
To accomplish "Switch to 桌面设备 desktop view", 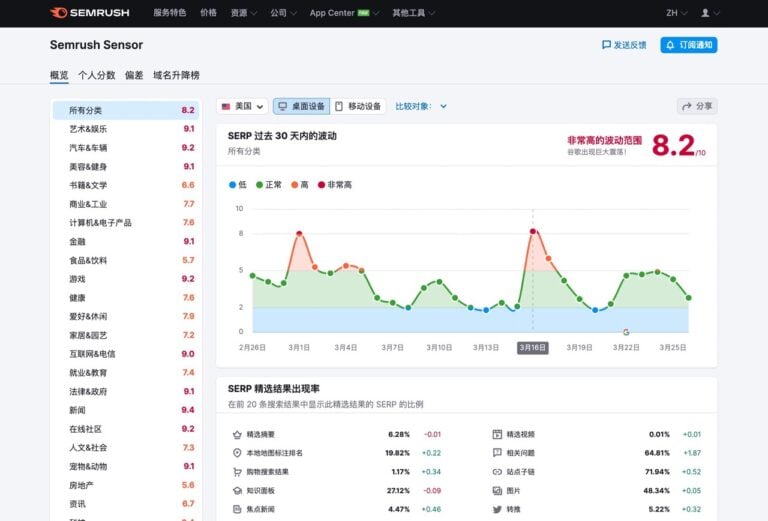I will click(301, 106).
